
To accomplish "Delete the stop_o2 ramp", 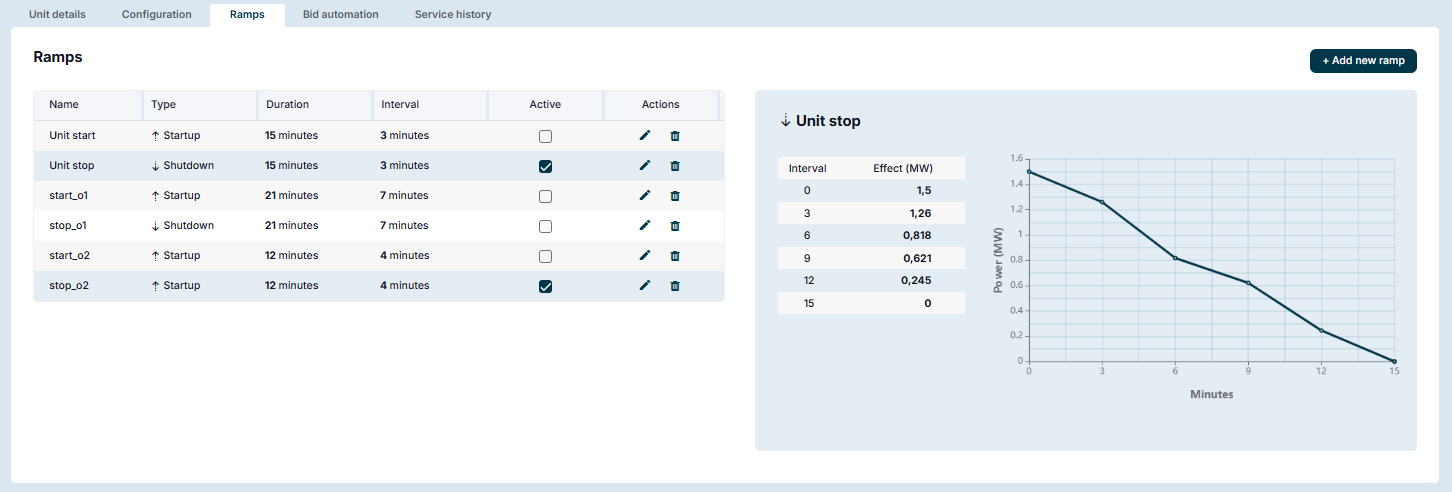I will click(675, 286).
